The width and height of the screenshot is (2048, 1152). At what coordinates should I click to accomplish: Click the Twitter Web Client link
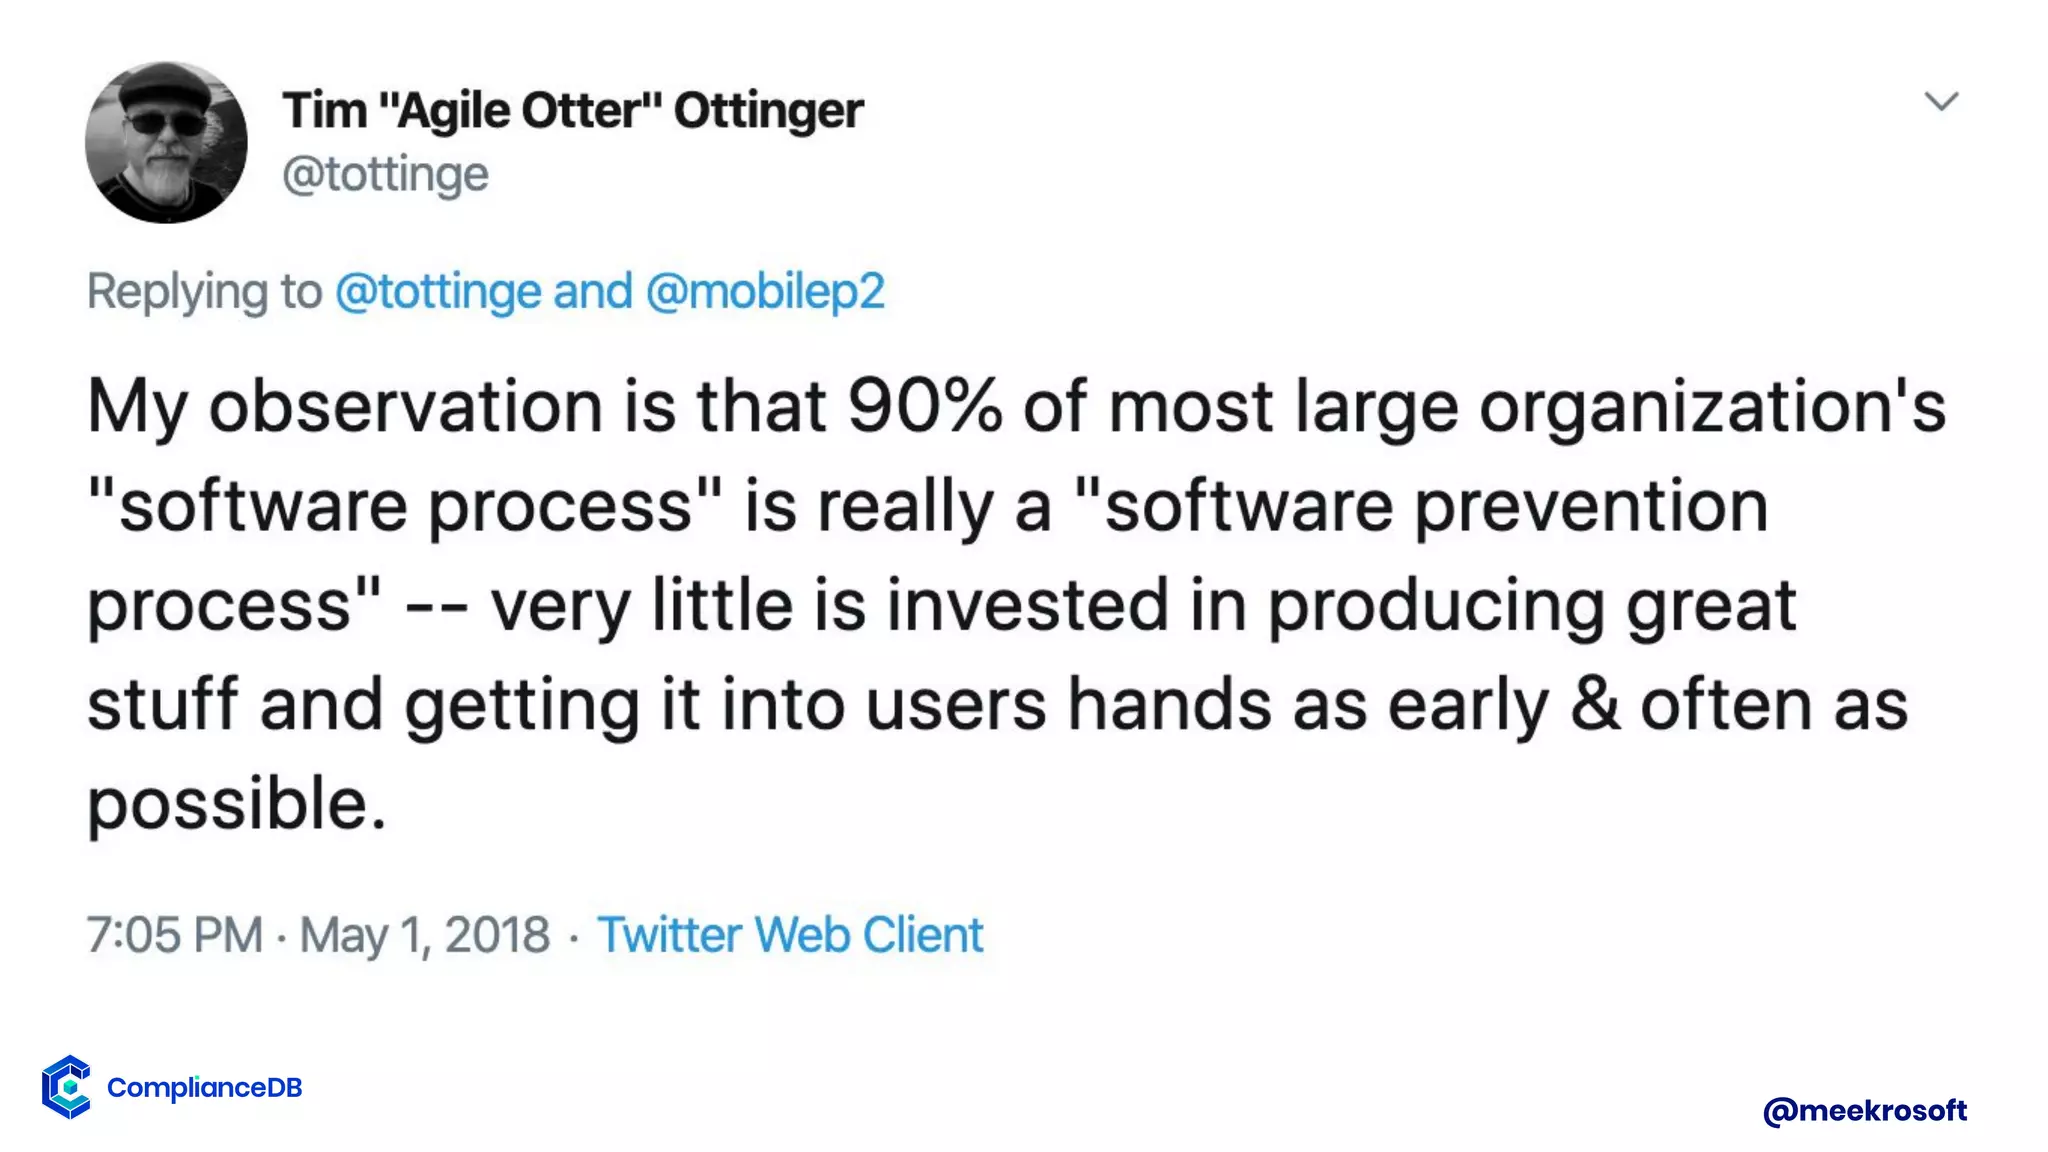pyautogui.click(x=790, y=935)
